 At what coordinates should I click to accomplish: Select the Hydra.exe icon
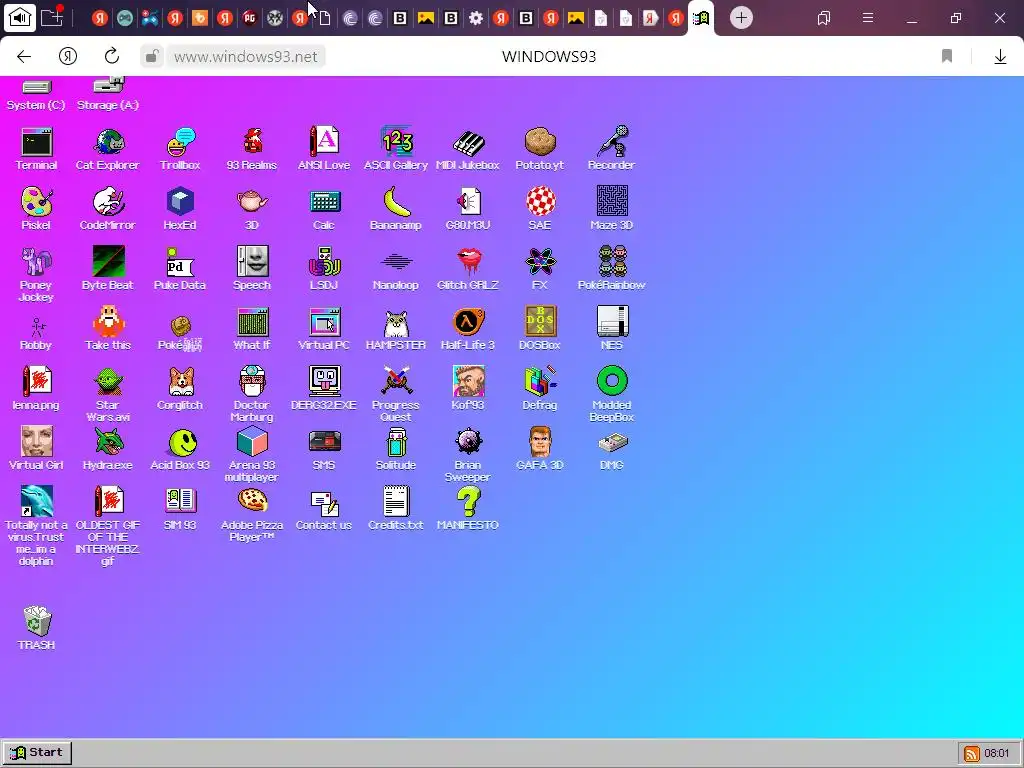(108, 449)
